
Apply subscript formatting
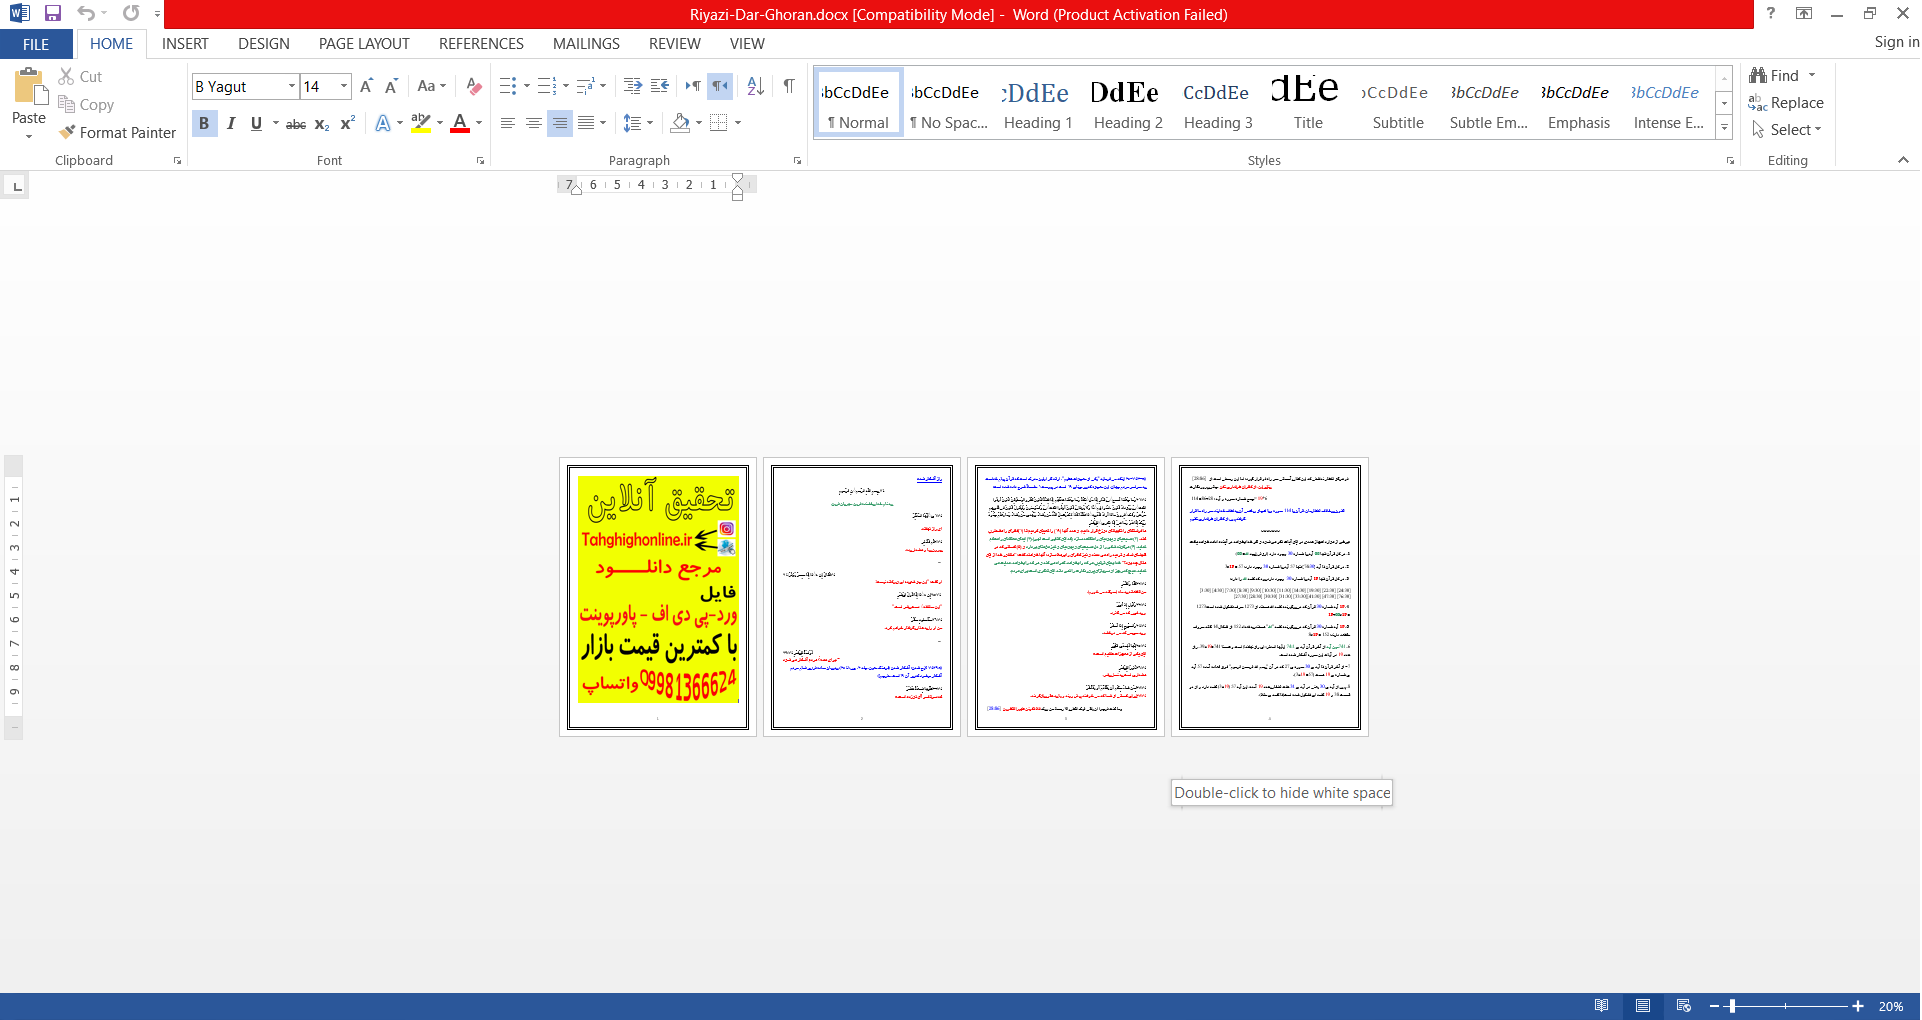322,123
